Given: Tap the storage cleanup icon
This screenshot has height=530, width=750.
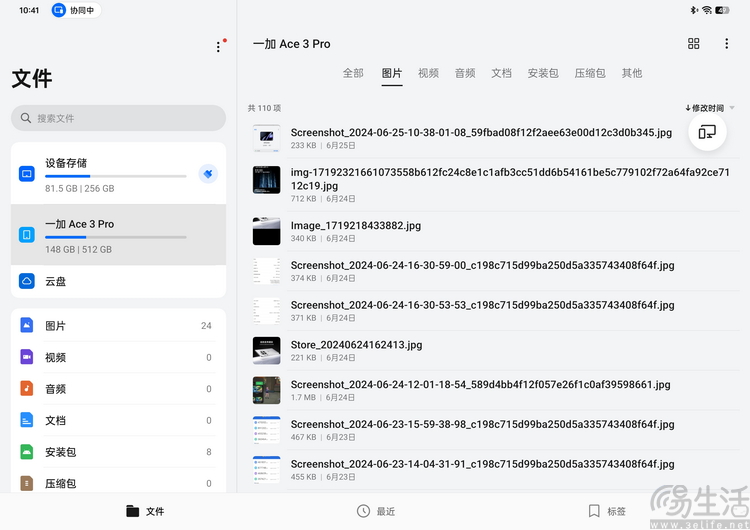Looking at the screenshot, I should click(208, 174).
